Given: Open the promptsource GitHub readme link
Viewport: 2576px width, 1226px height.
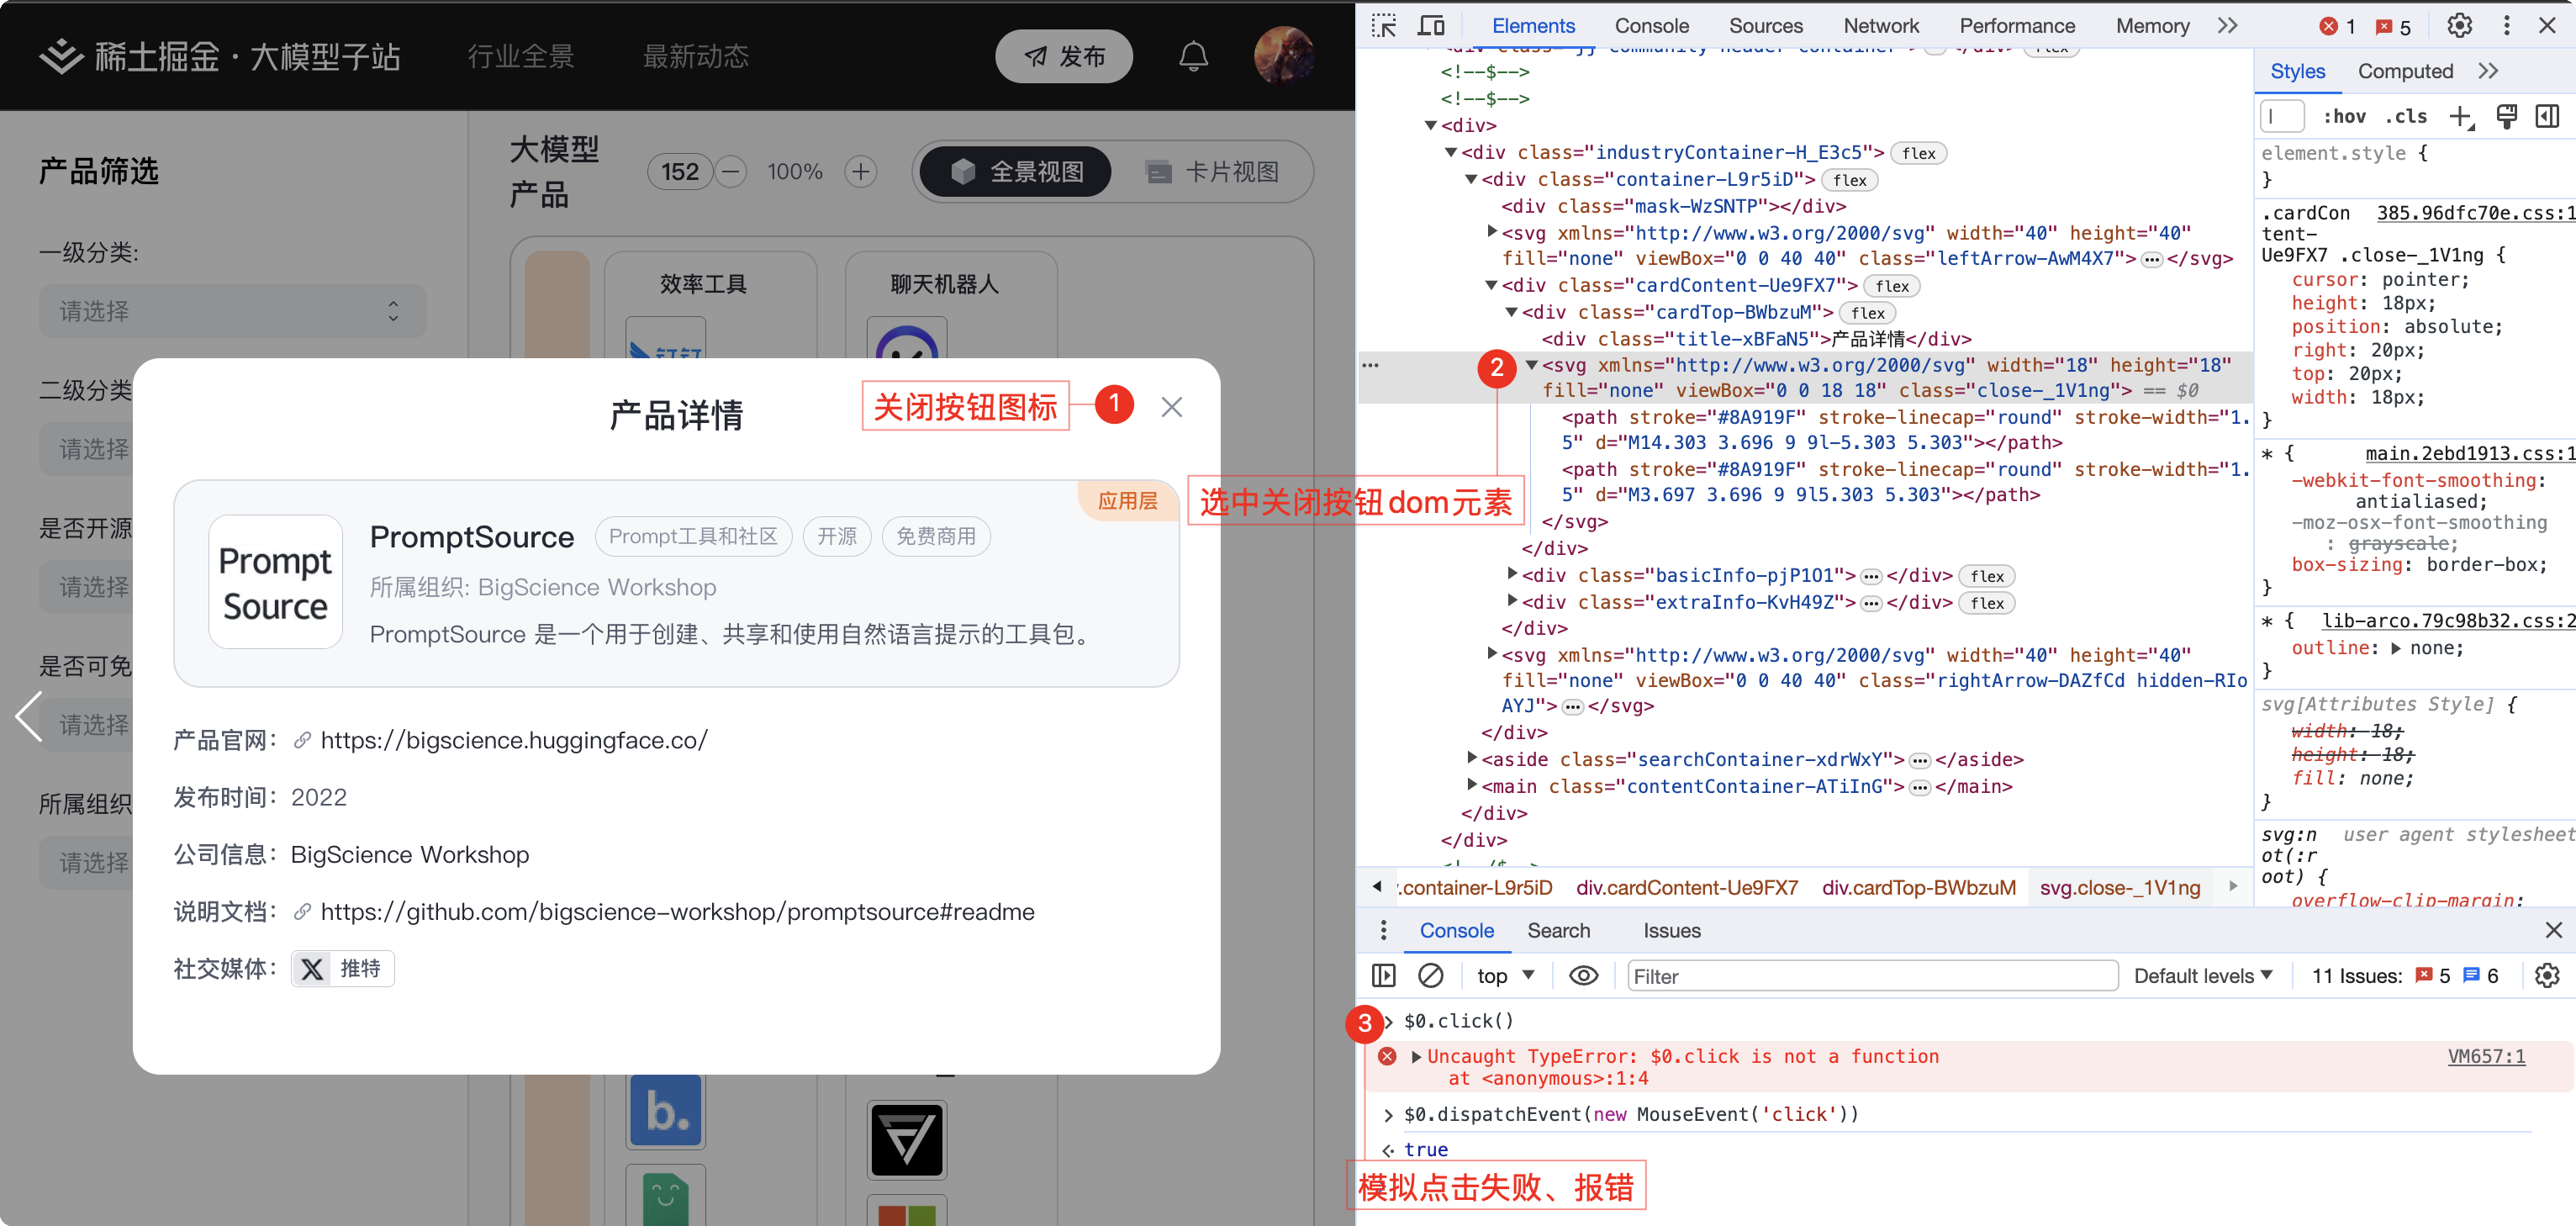Looking at the screenshot, I should (x=677, y=911).
